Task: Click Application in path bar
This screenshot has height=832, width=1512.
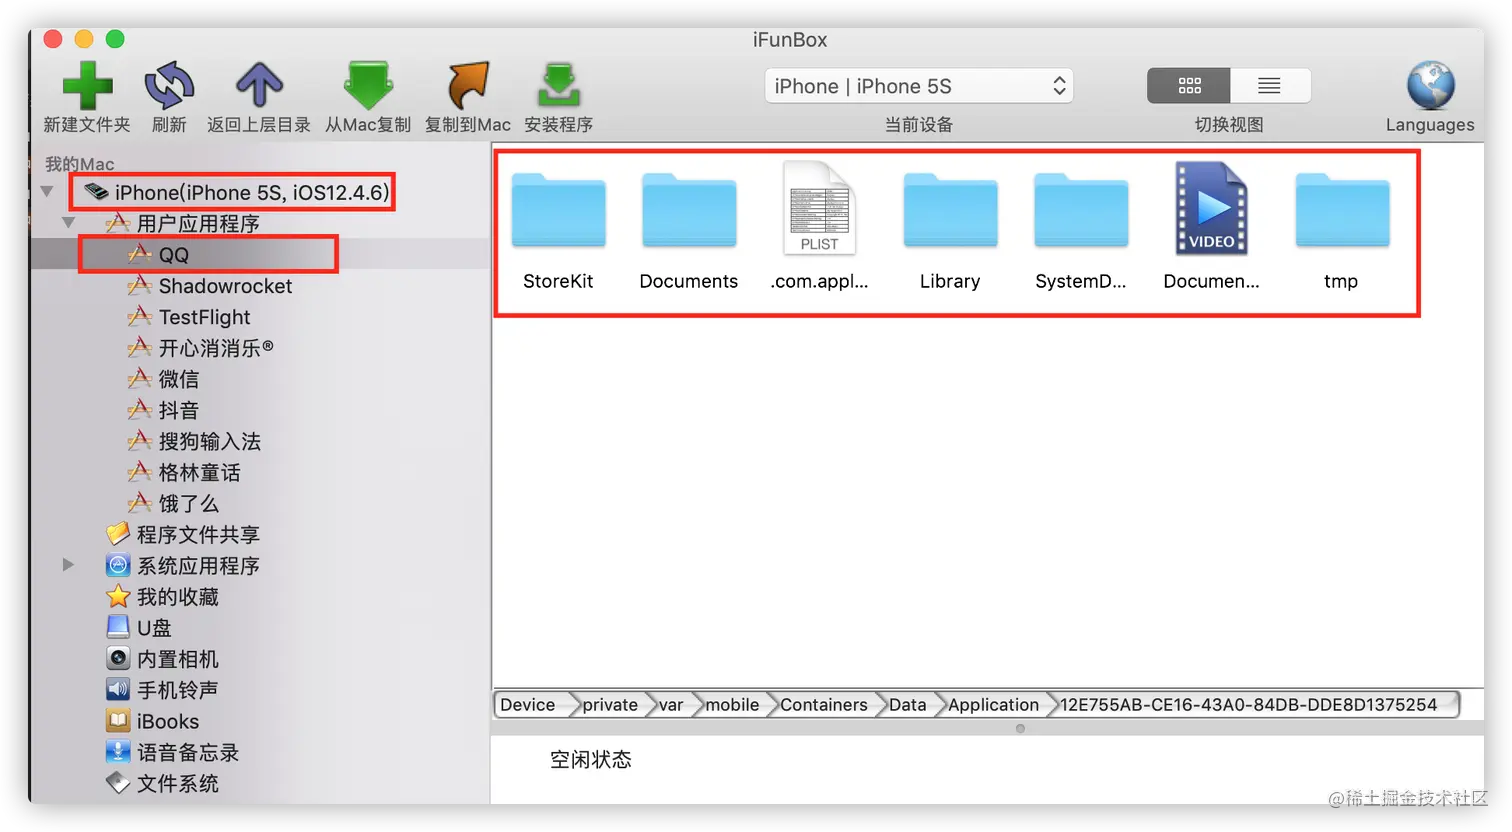Action: 993,704
